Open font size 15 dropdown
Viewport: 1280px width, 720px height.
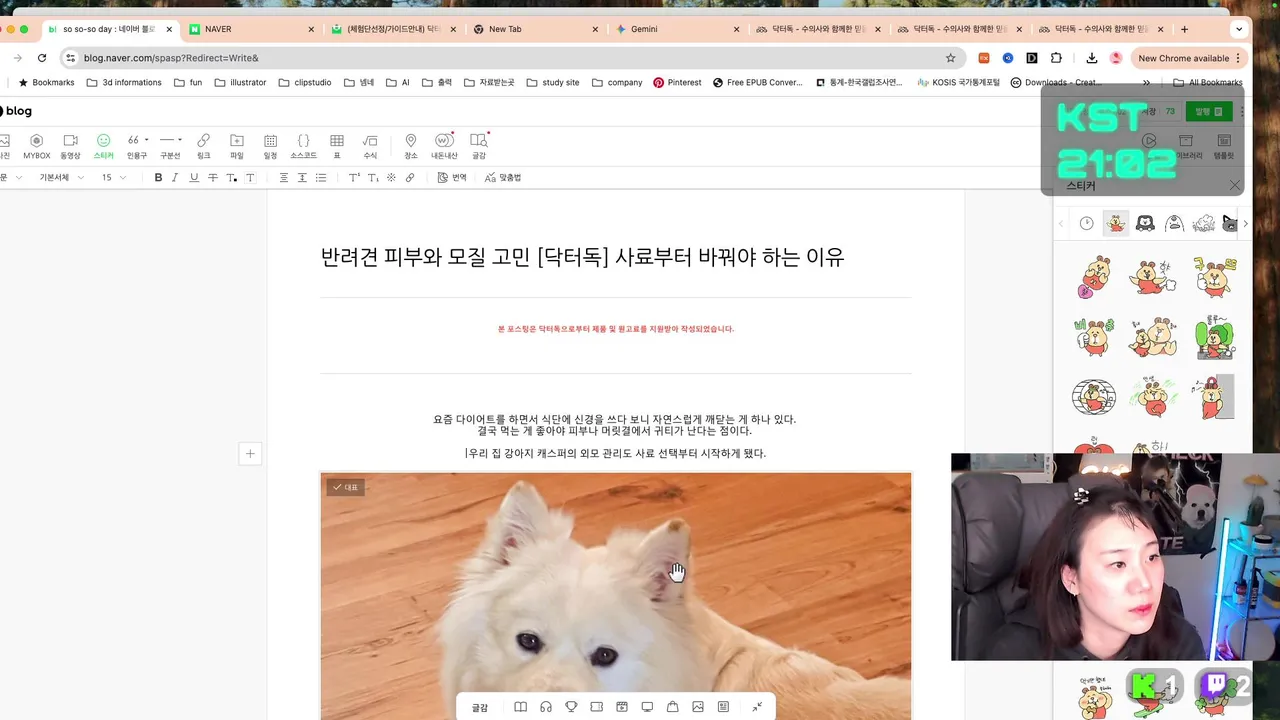pyautogui.click(x=114, y=177)
